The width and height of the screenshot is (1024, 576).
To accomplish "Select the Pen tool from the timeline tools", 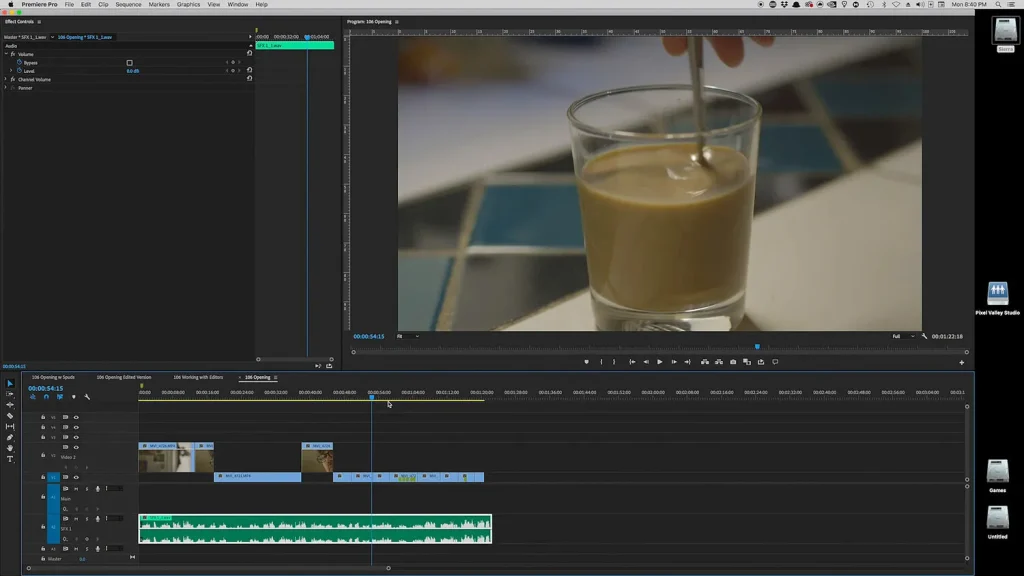I will coord(9,437).
